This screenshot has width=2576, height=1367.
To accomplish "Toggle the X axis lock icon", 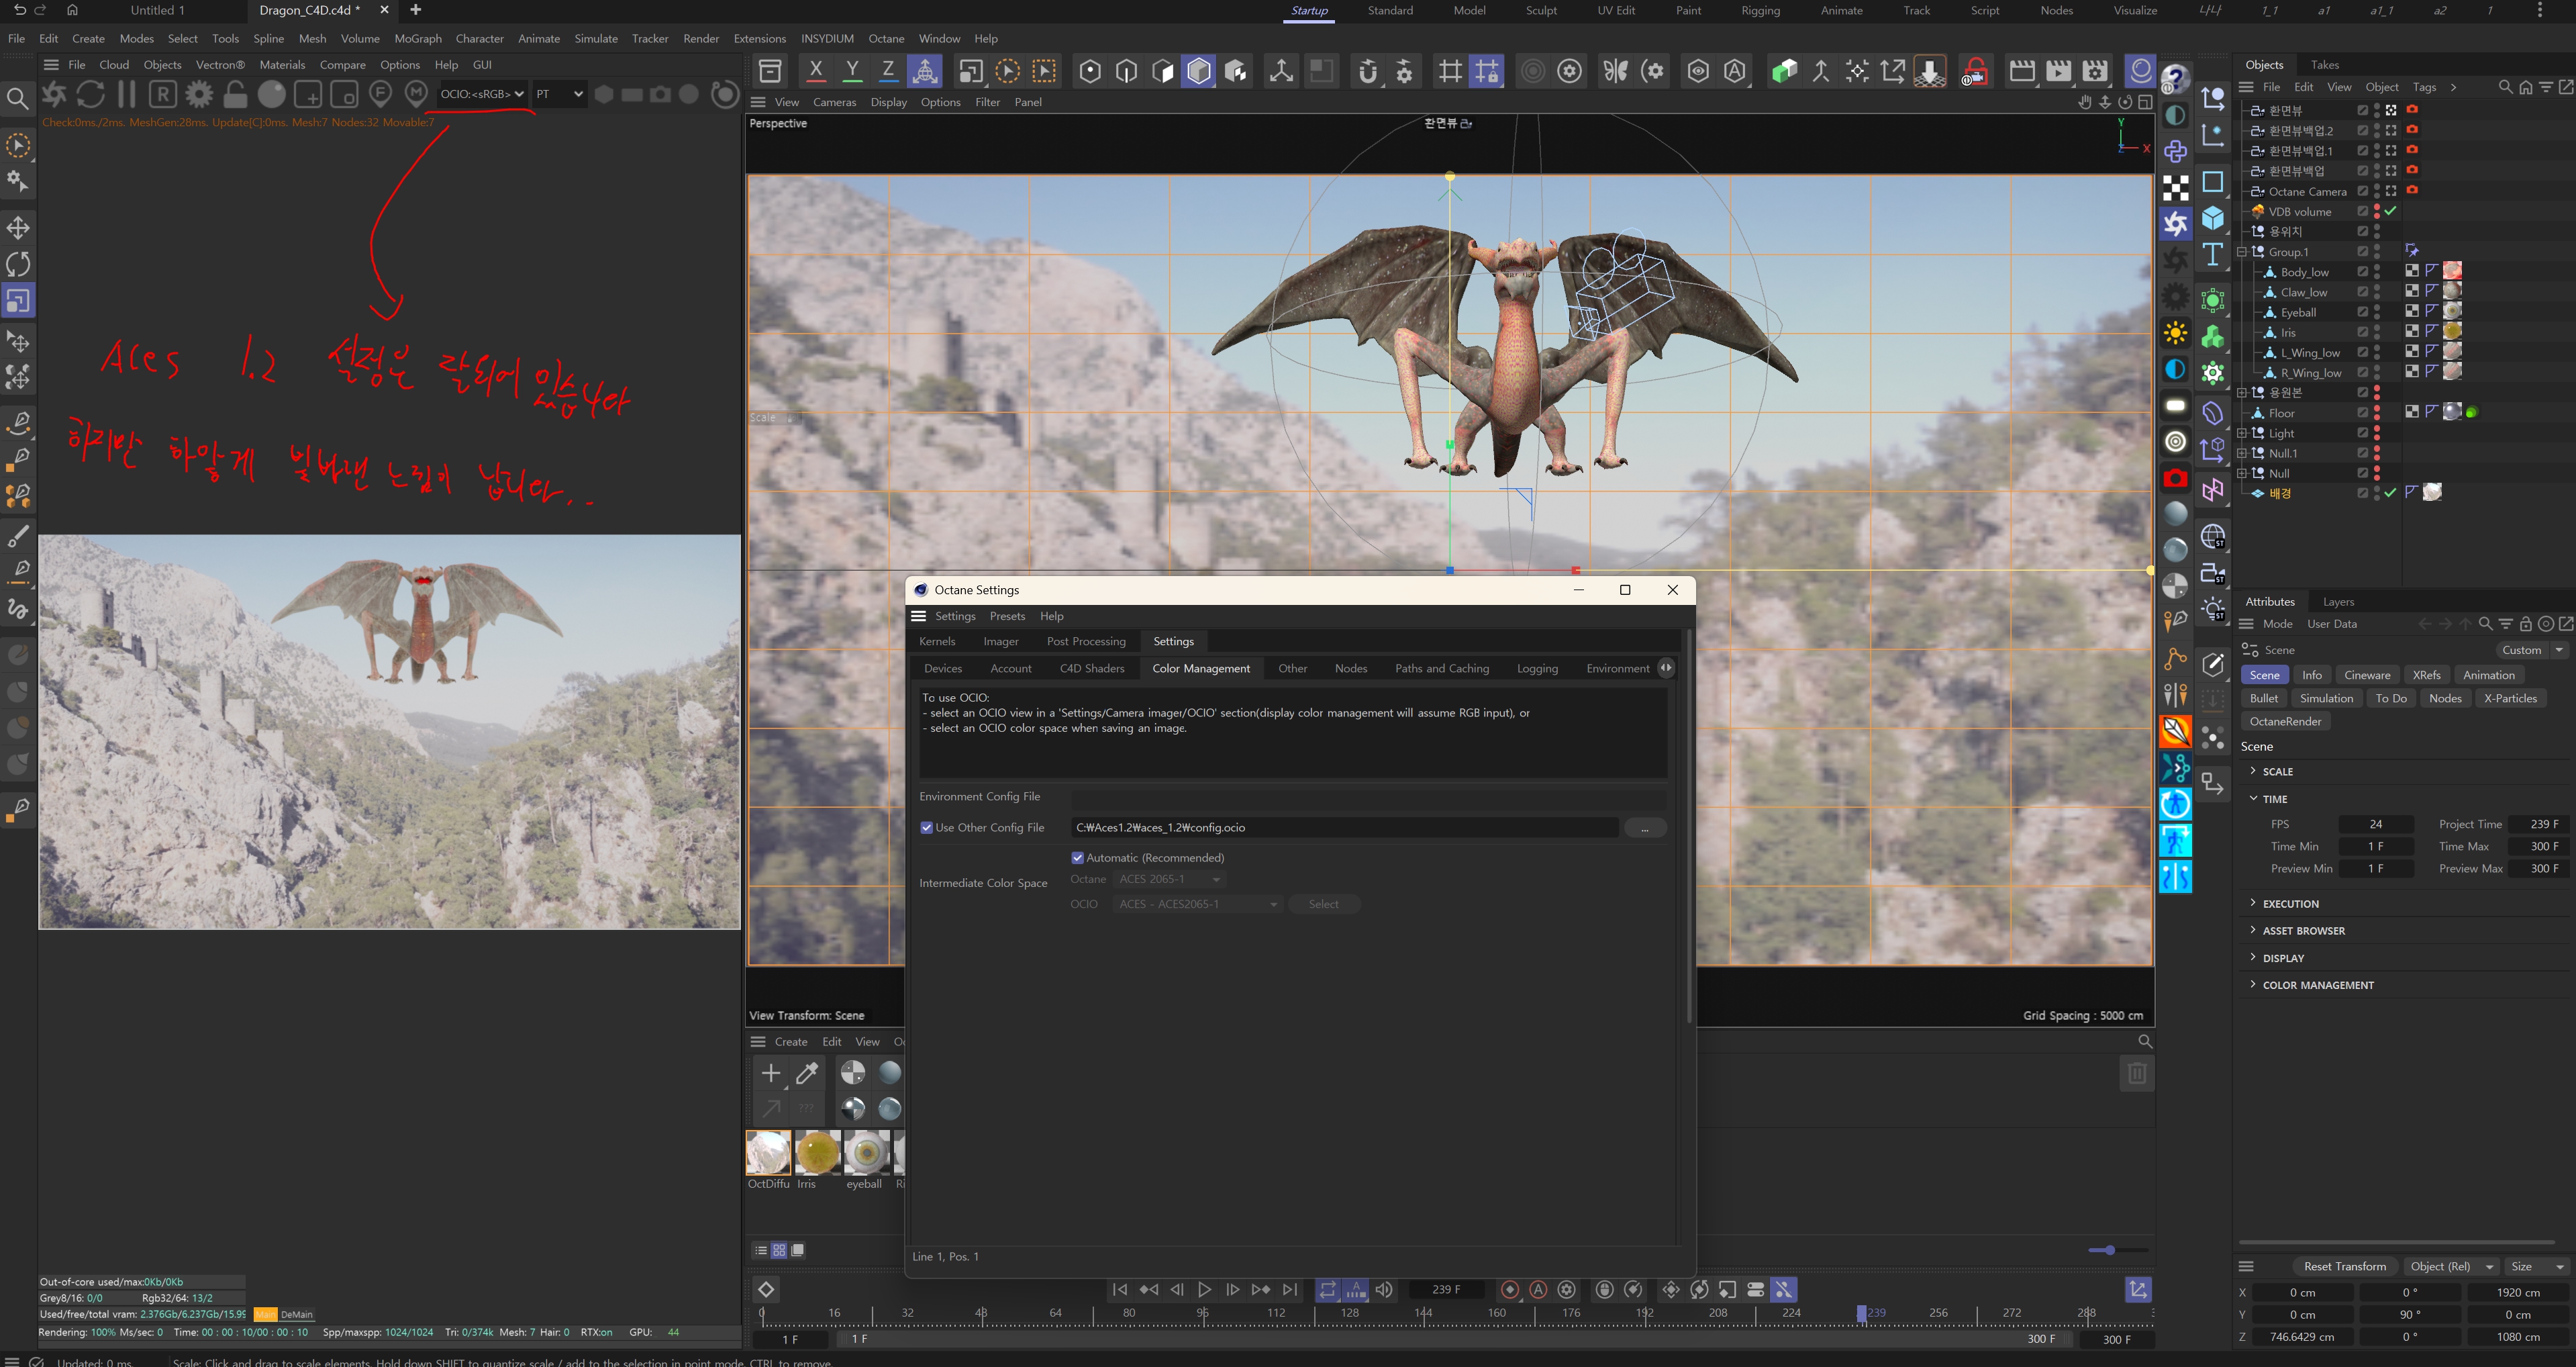I will click(x=816, y=70).
